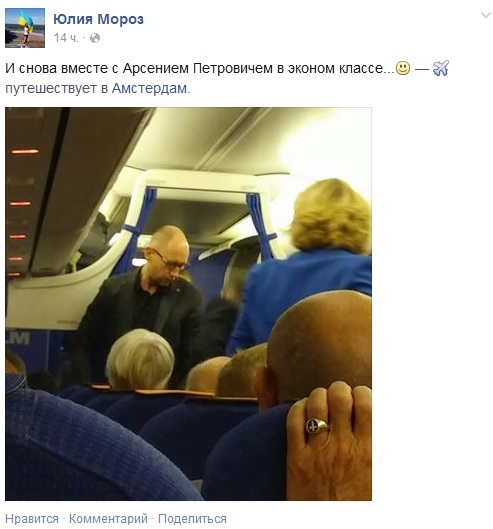
Task: Like the post with Нравится
Action: coord(32,519)
